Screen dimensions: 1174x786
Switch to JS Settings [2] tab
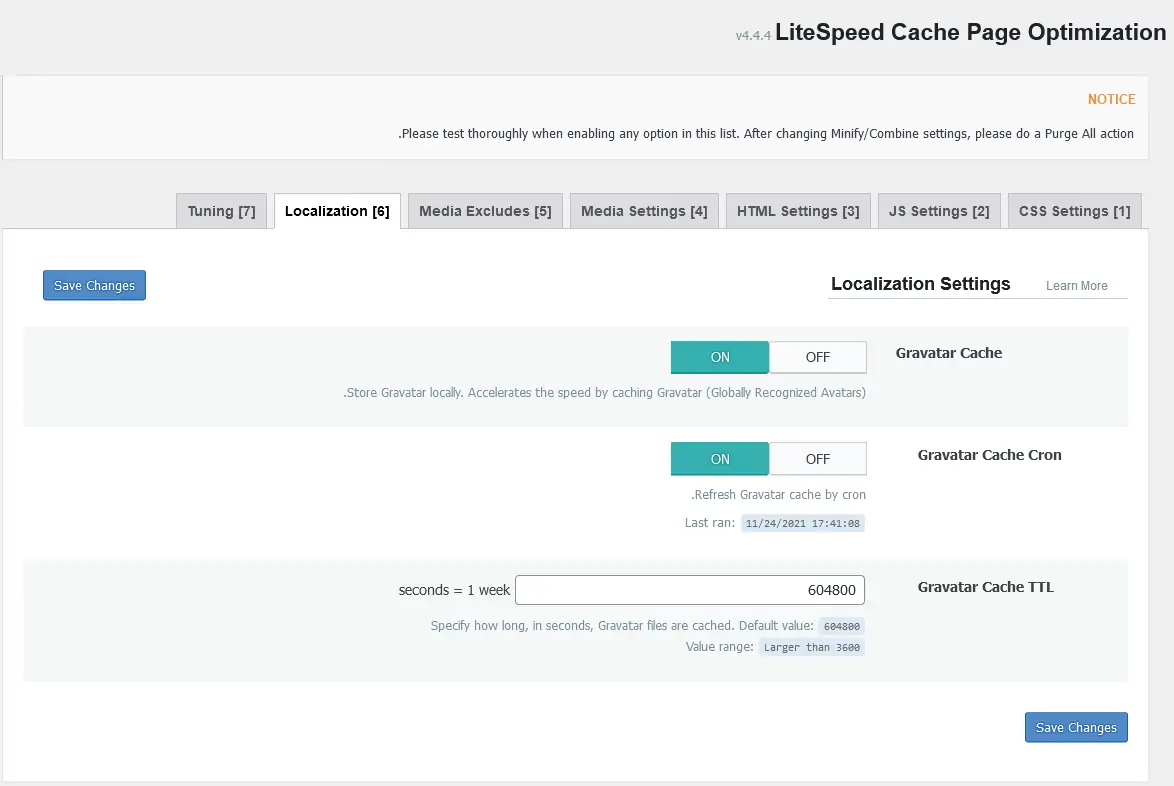[x=939, y=211]
